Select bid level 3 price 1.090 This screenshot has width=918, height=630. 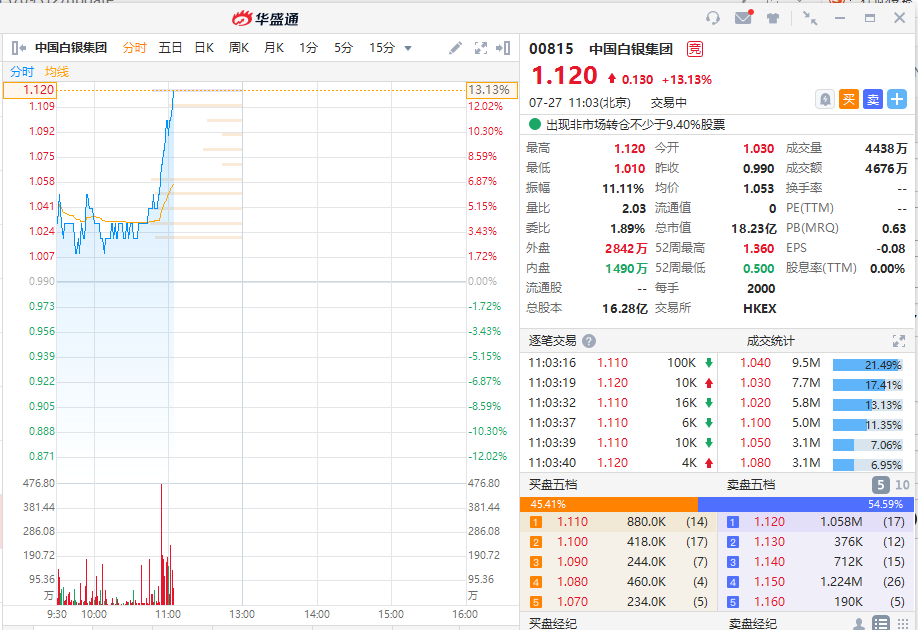click(x=573, y=561)
